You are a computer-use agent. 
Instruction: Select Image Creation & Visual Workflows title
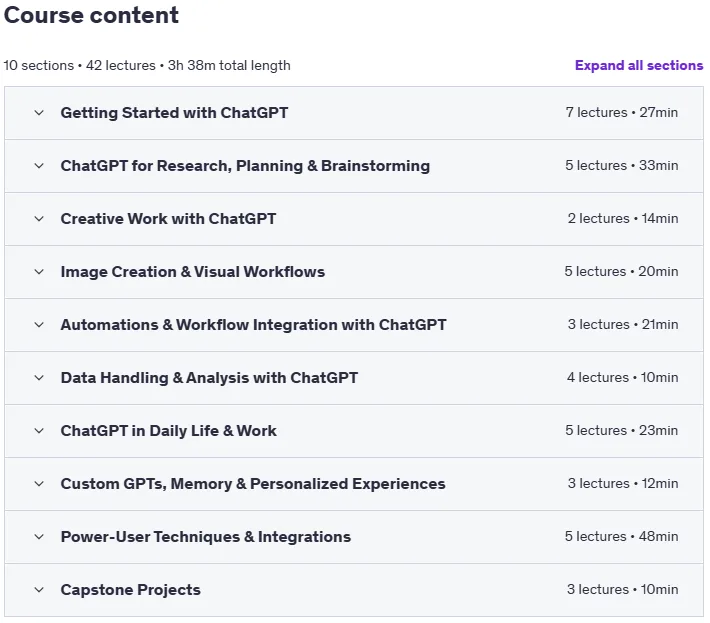pos(193,272)
